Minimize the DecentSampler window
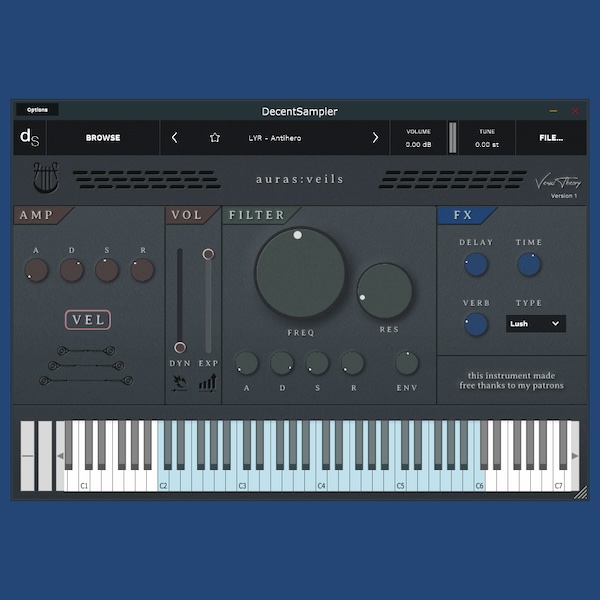600x600 pixels. click(x=553, y=111)
